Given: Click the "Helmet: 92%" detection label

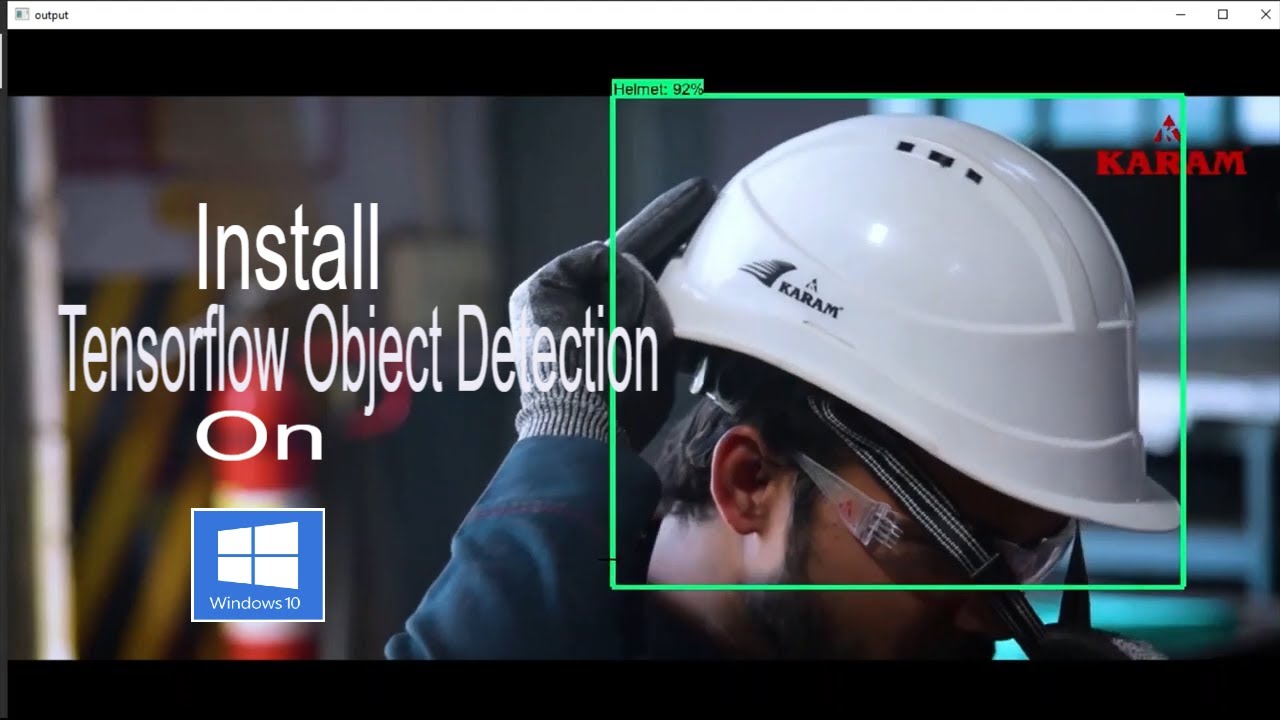Looking at the screenshot, I should 658,89.
